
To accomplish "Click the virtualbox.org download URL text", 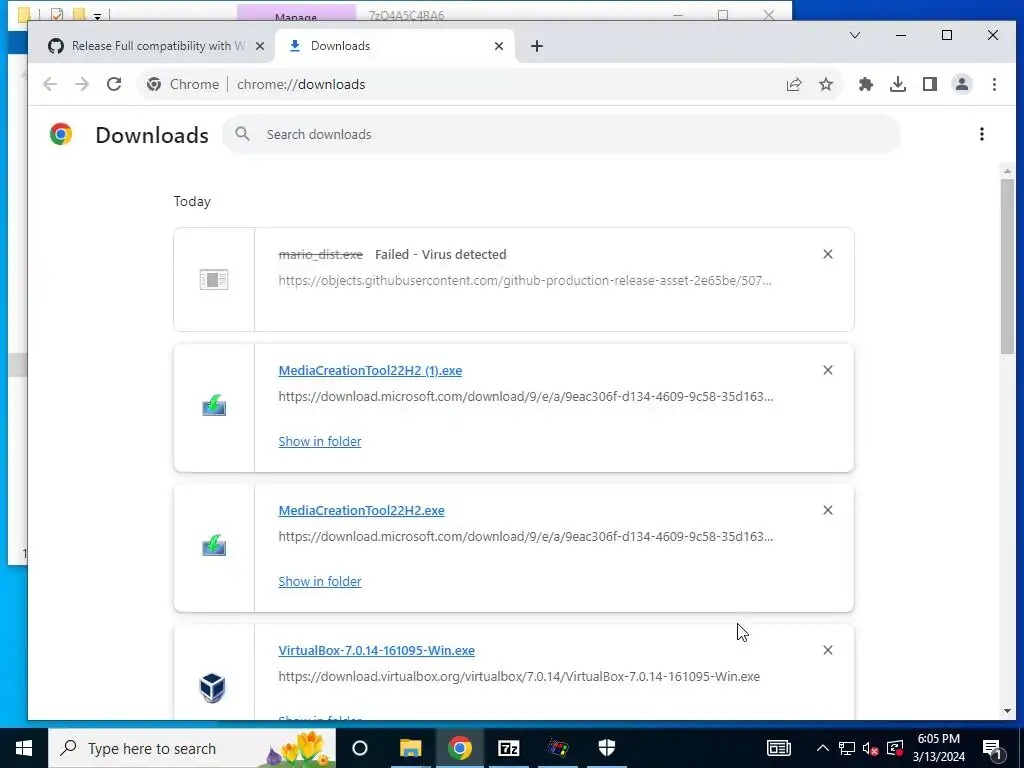I will point(519,677).
